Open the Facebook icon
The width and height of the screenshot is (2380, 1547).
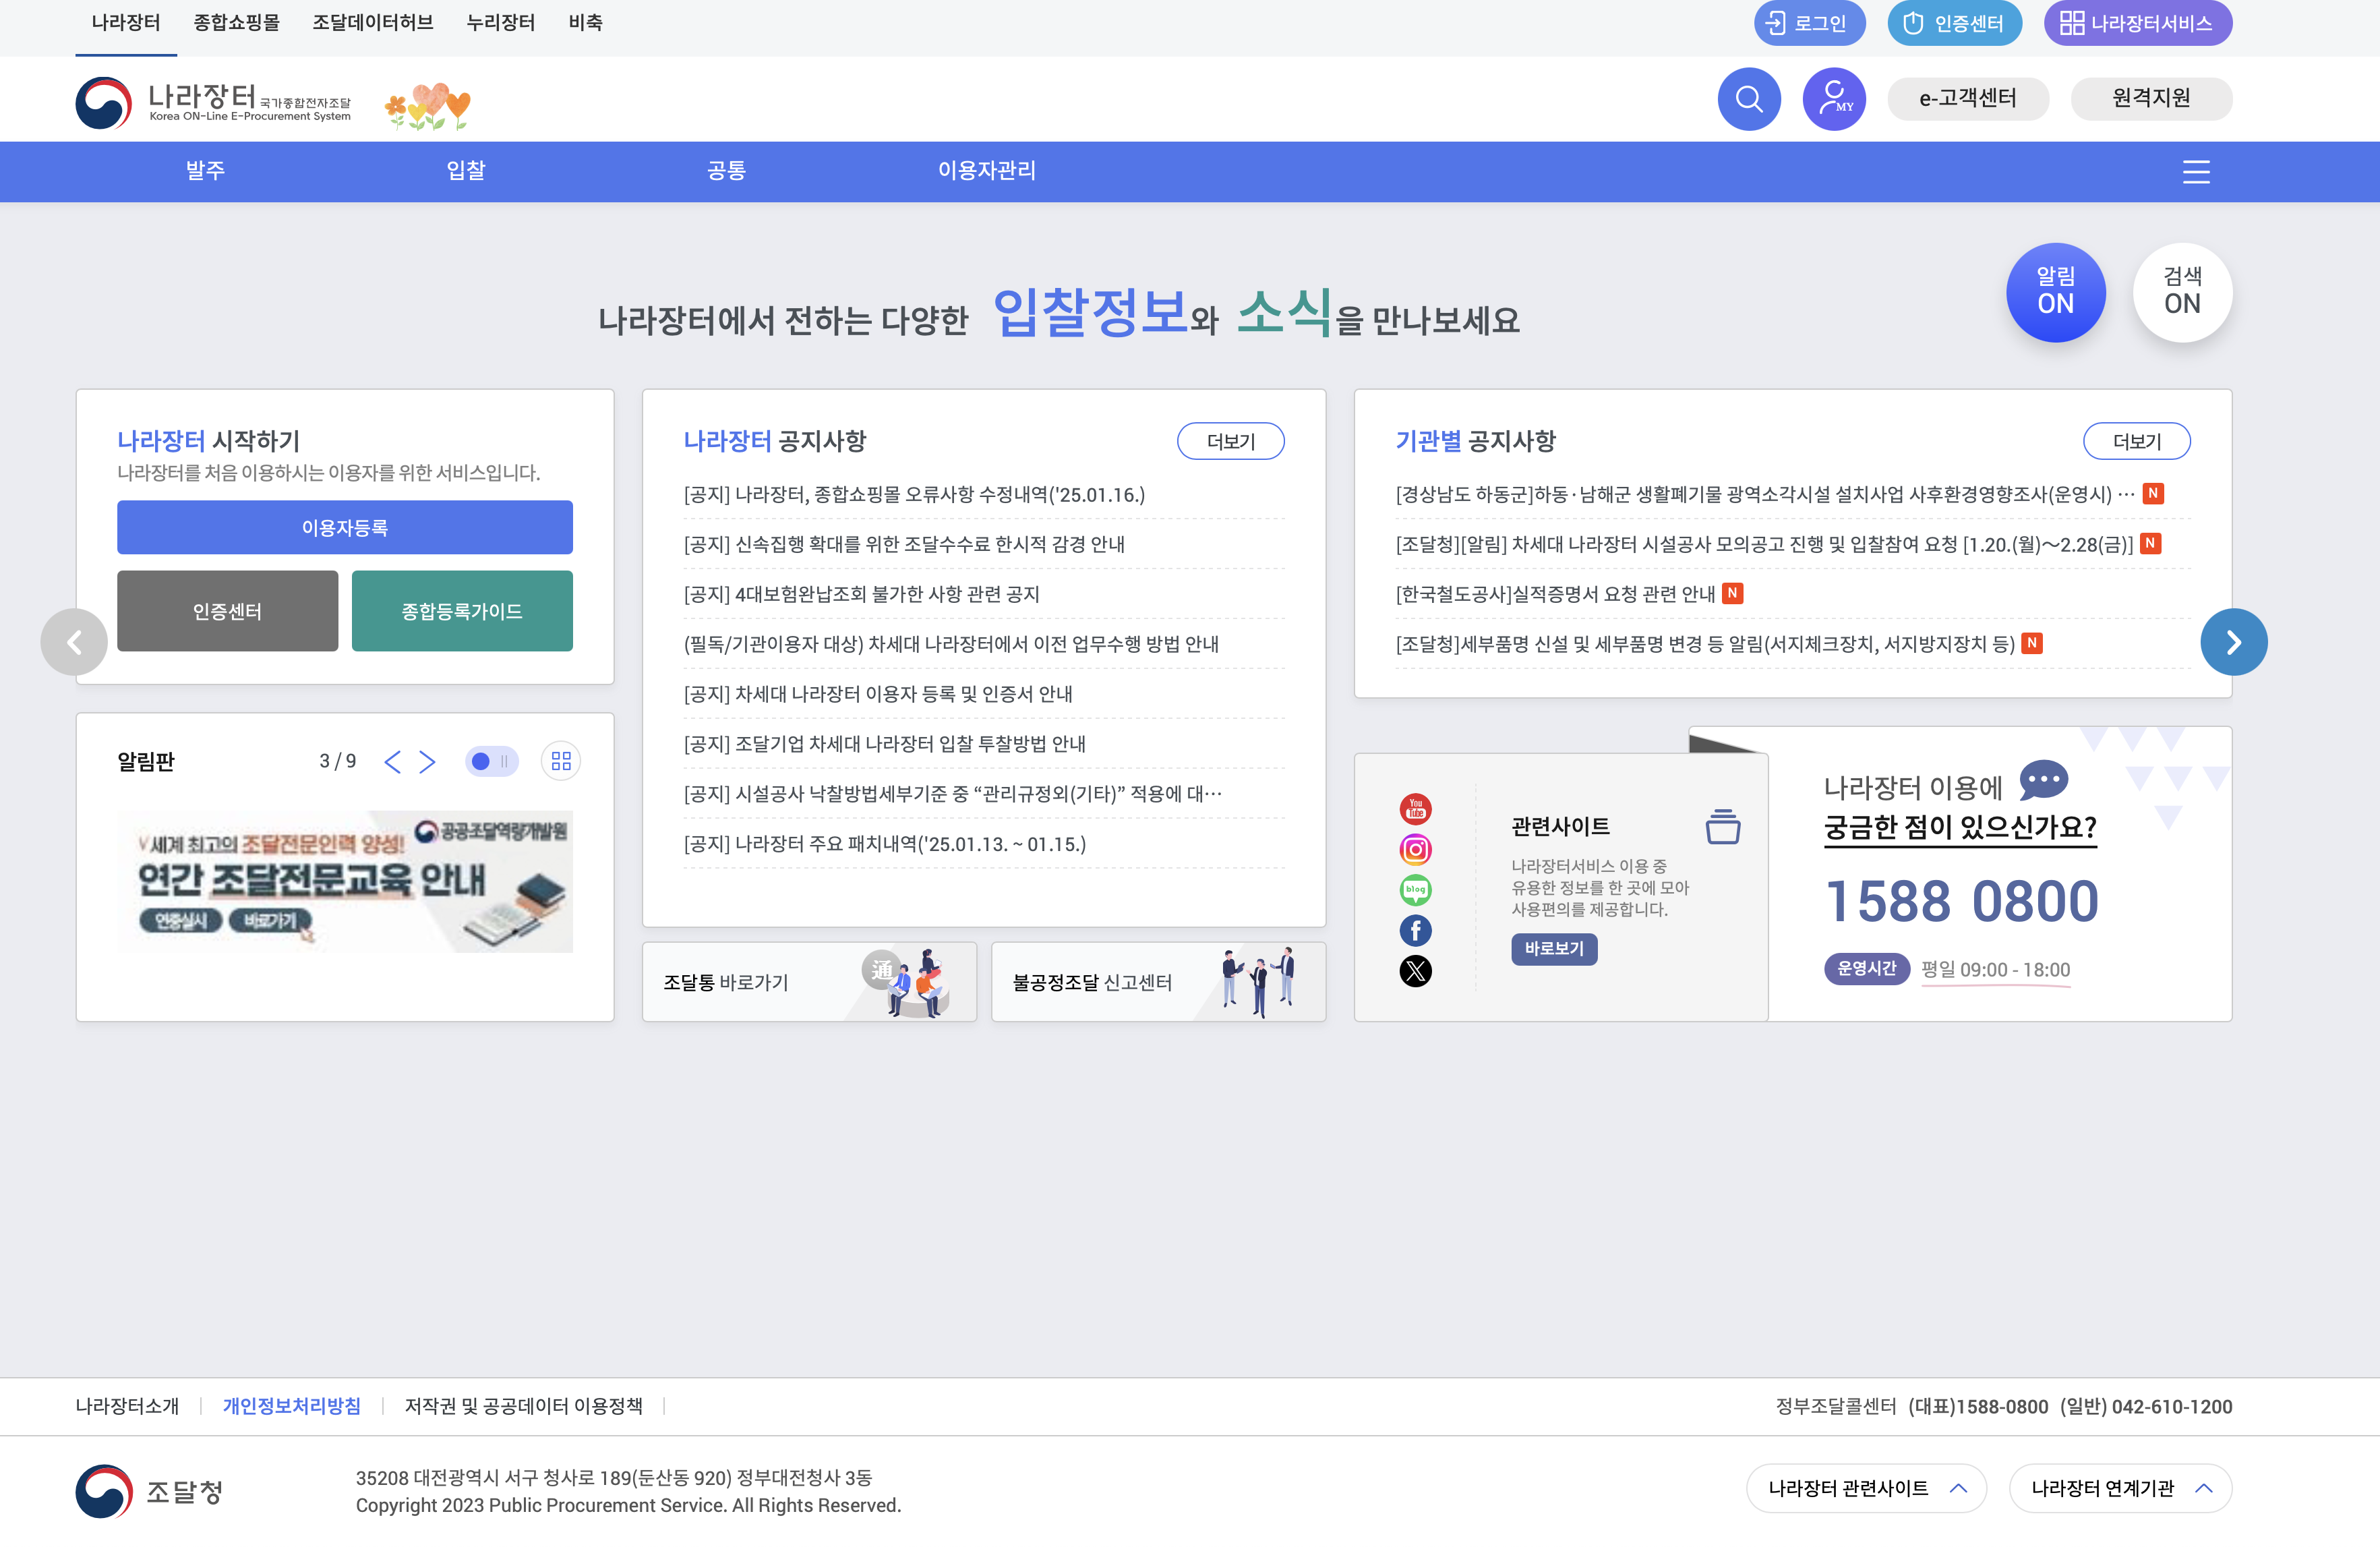click(1415, 930)
